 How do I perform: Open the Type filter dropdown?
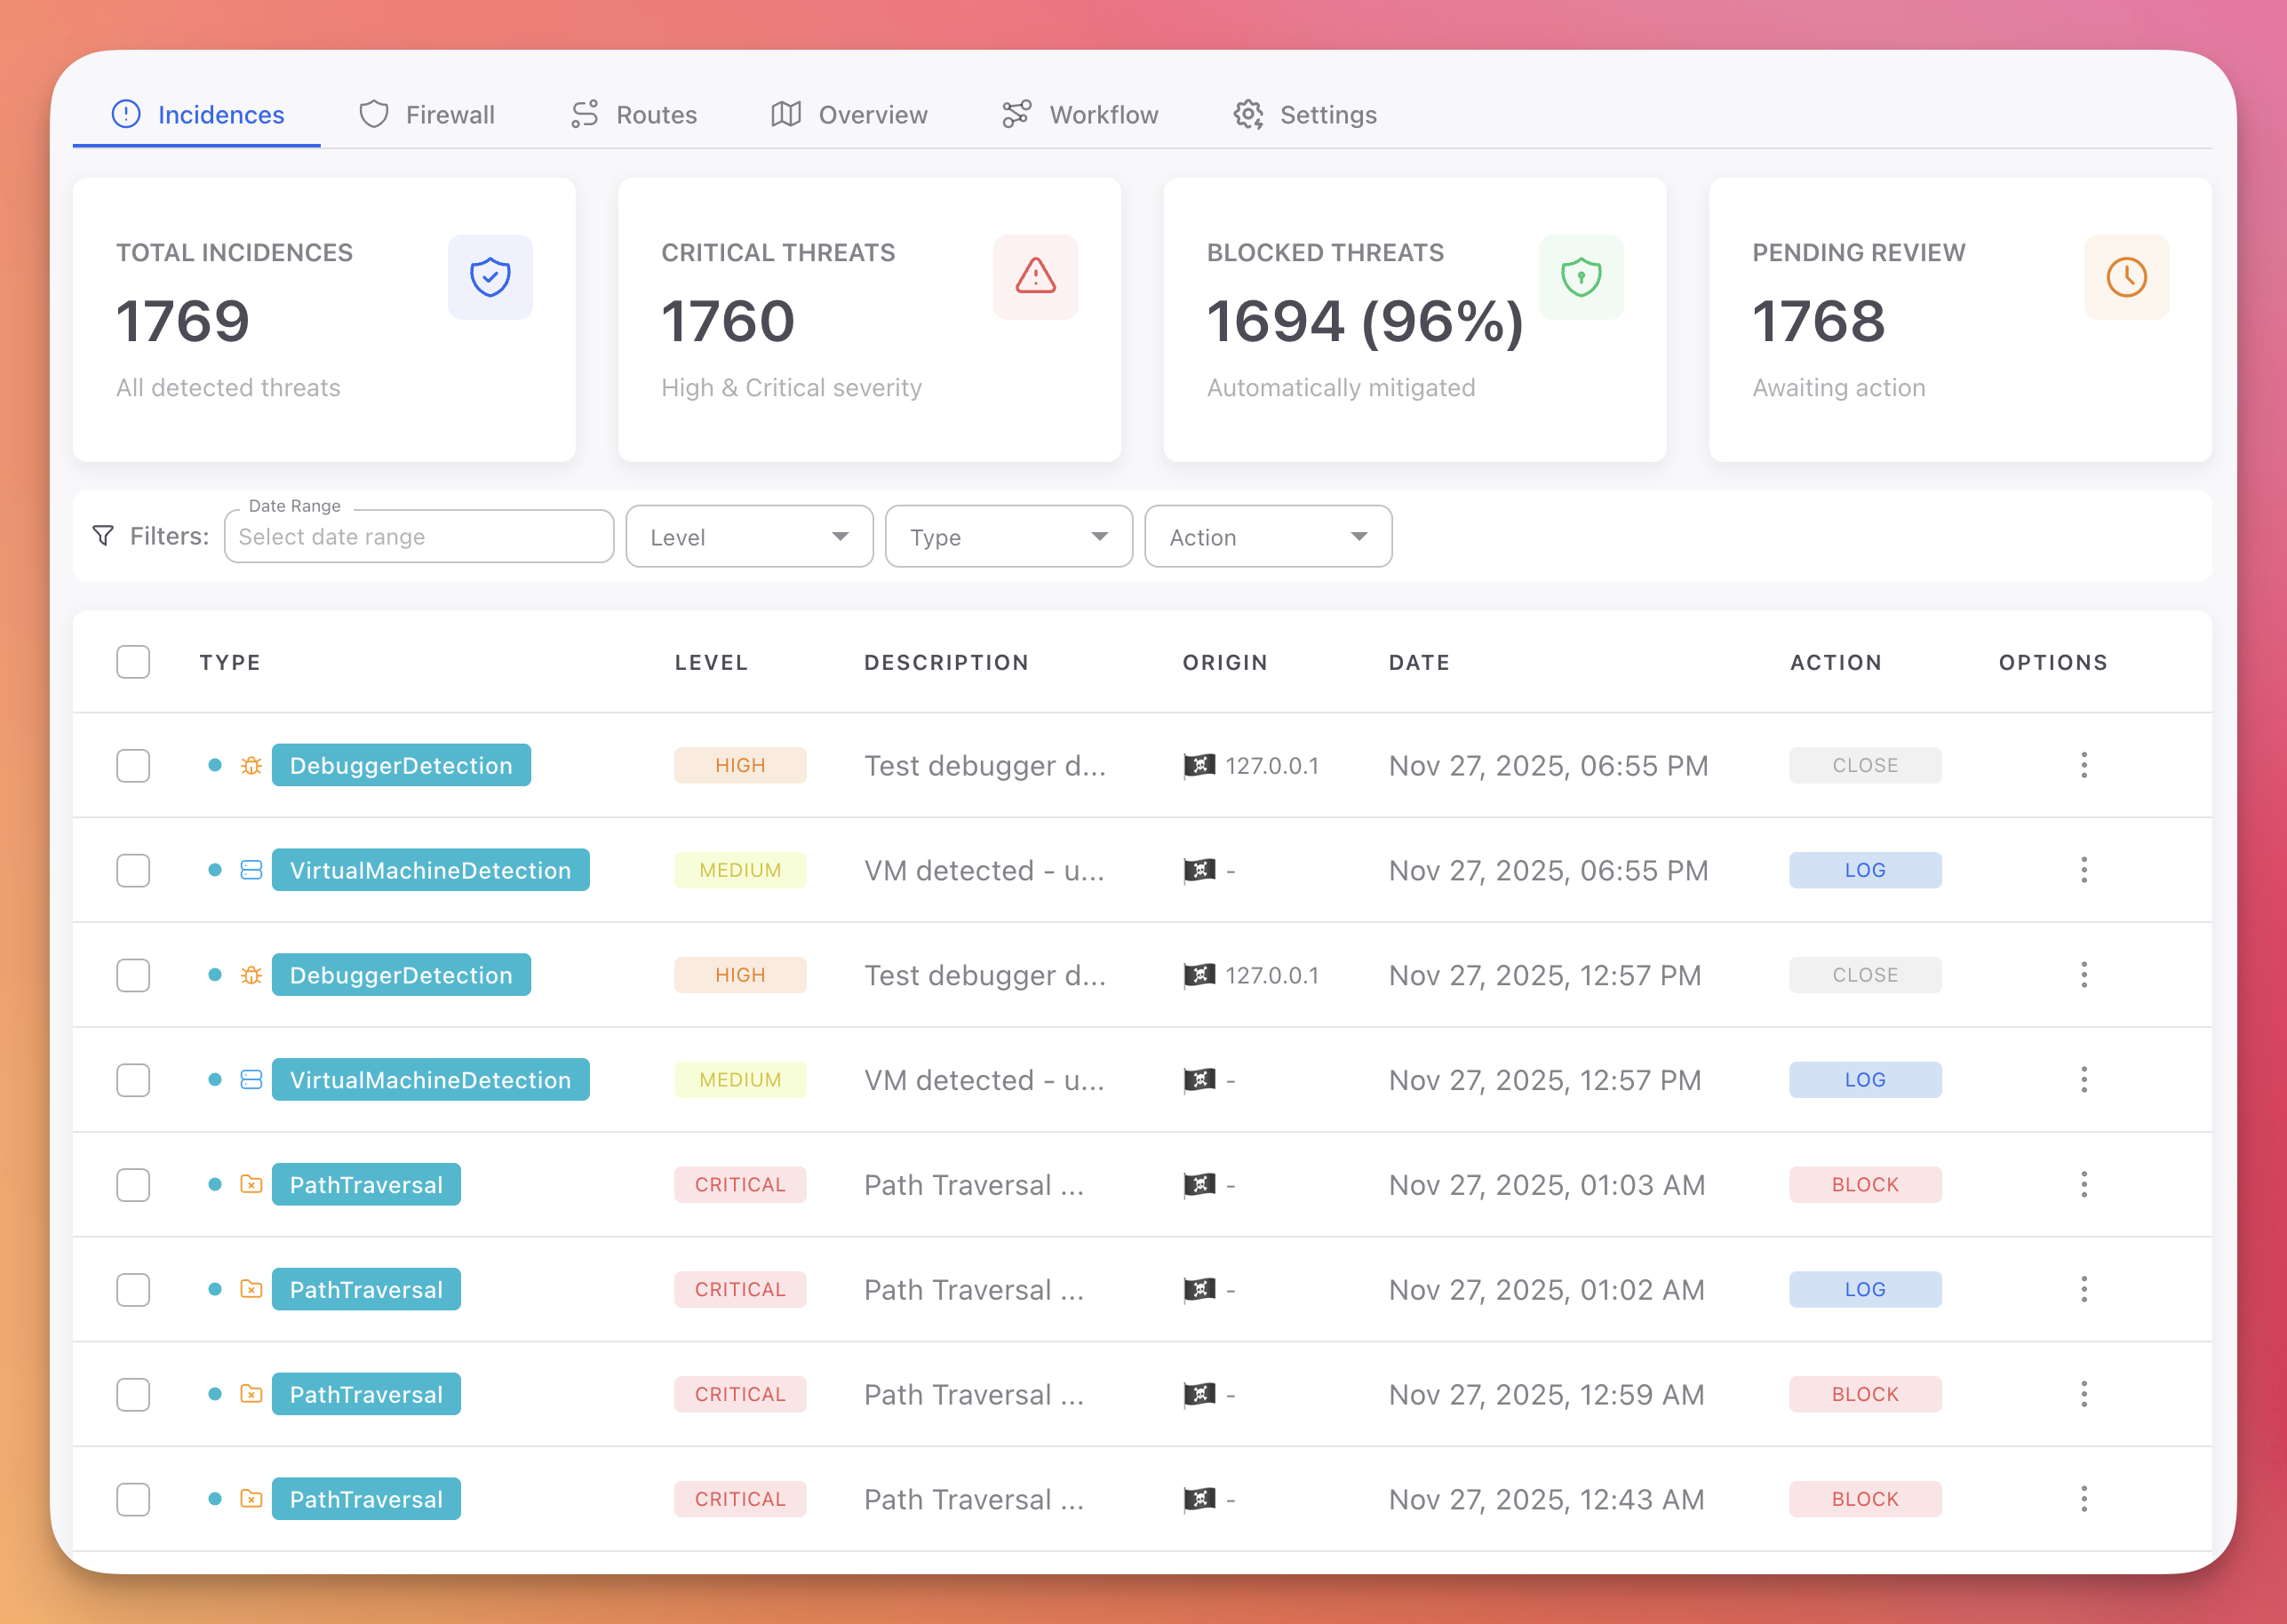point(1008,536)
